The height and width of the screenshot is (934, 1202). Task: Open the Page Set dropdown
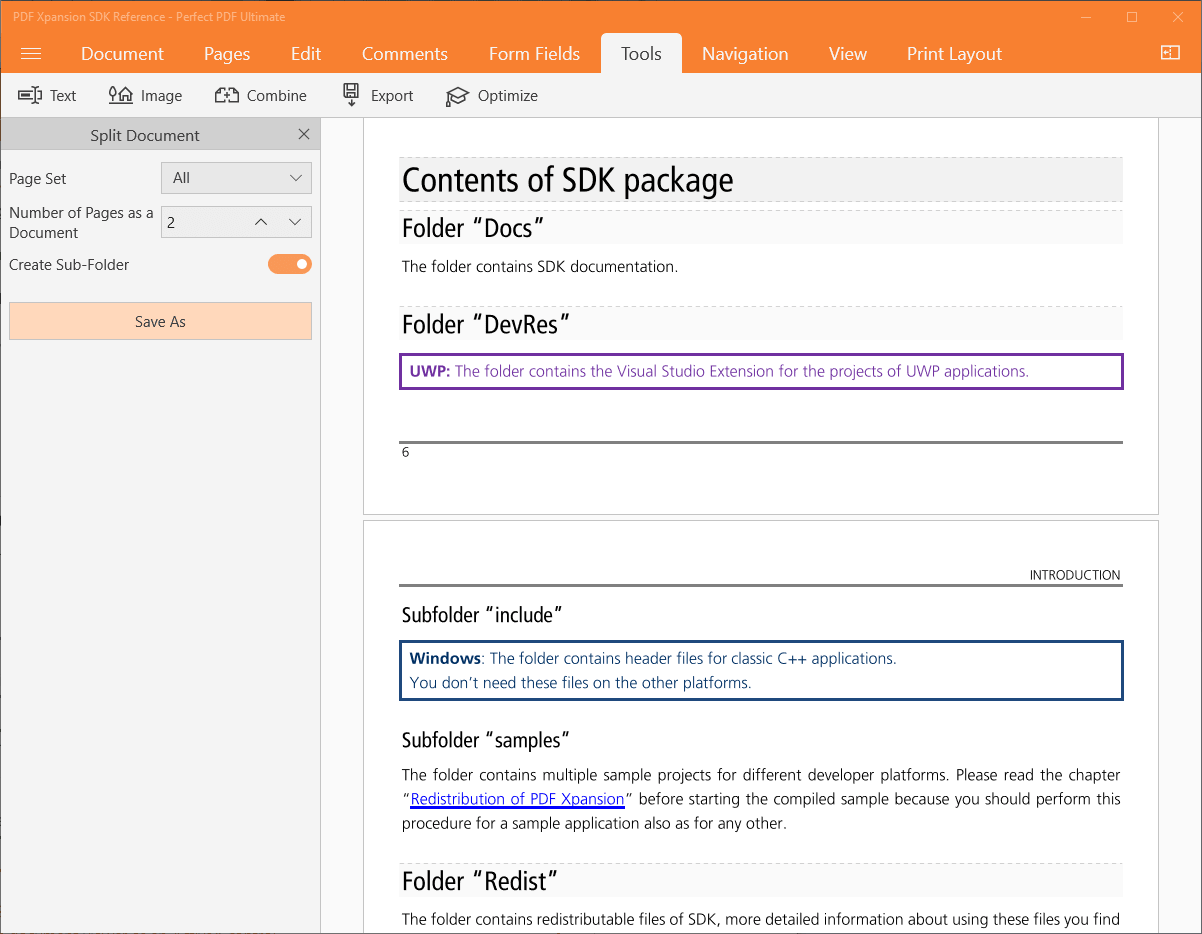tap(236, 177)
